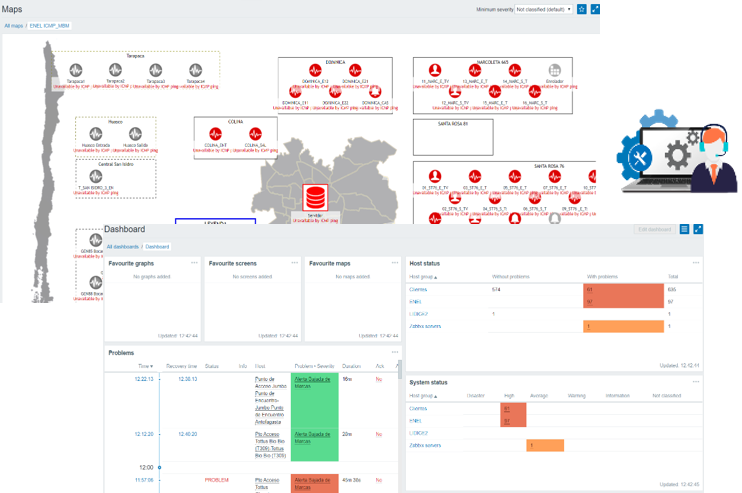Open Zabbix servers in Host status
This screenshot has height=493, width=742.
pos(425,326)
